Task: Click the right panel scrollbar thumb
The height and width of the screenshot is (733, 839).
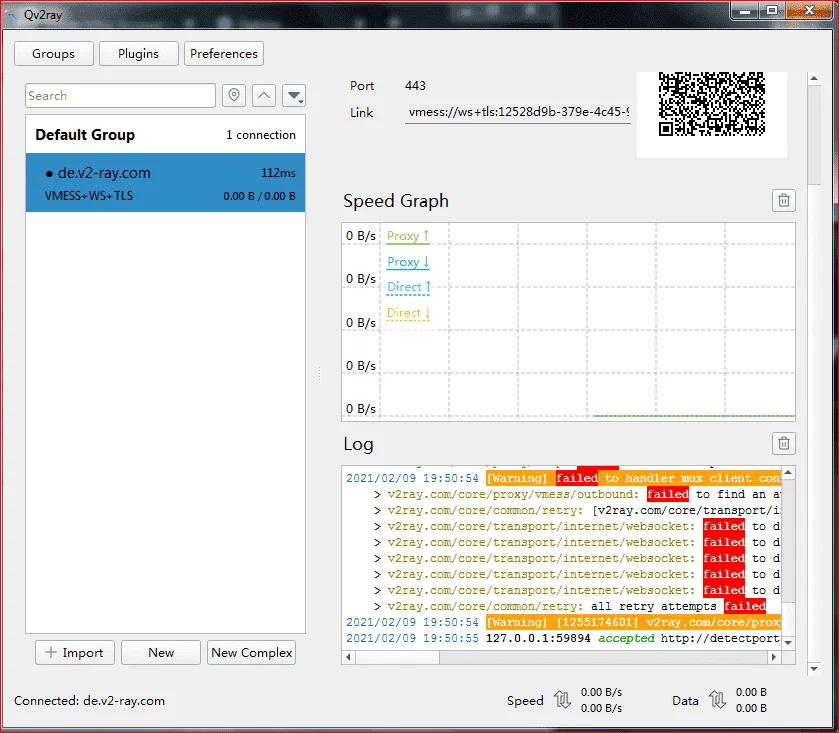Action: click(x=814, y=135)
